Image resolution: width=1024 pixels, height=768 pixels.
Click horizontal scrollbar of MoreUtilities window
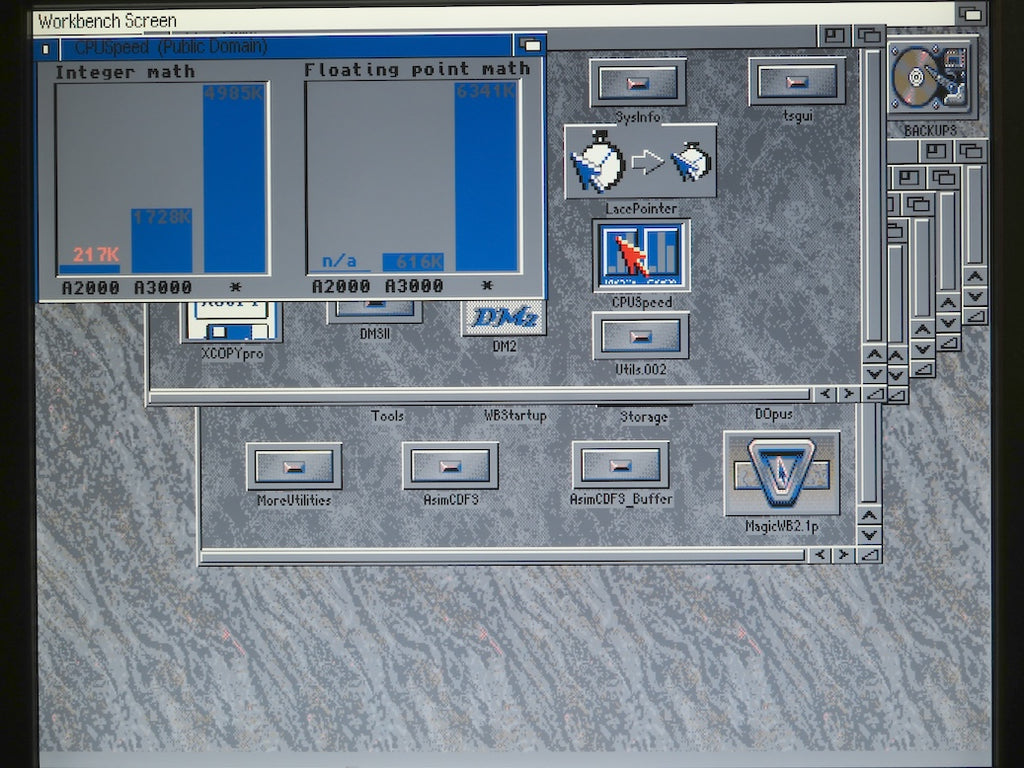pos(500,554)
